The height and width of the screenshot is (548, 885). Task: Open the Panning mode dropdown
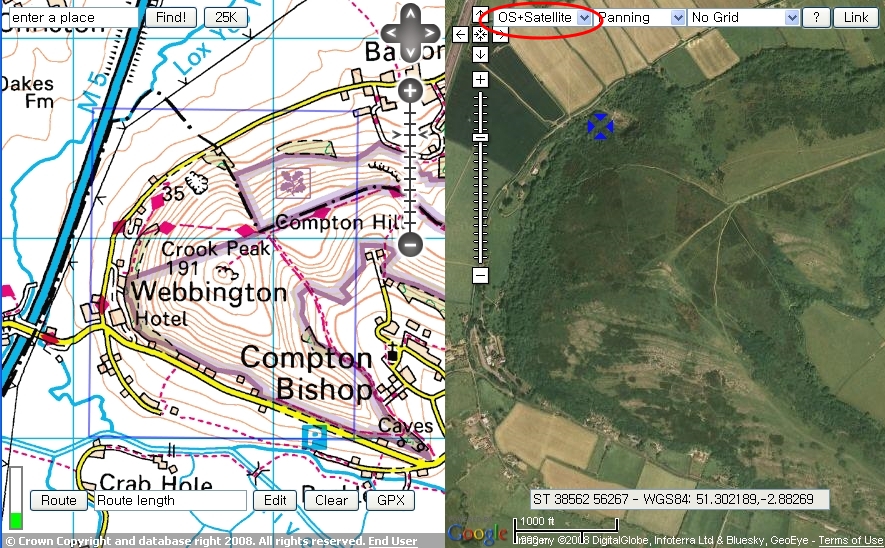click(x=641, y=17)
